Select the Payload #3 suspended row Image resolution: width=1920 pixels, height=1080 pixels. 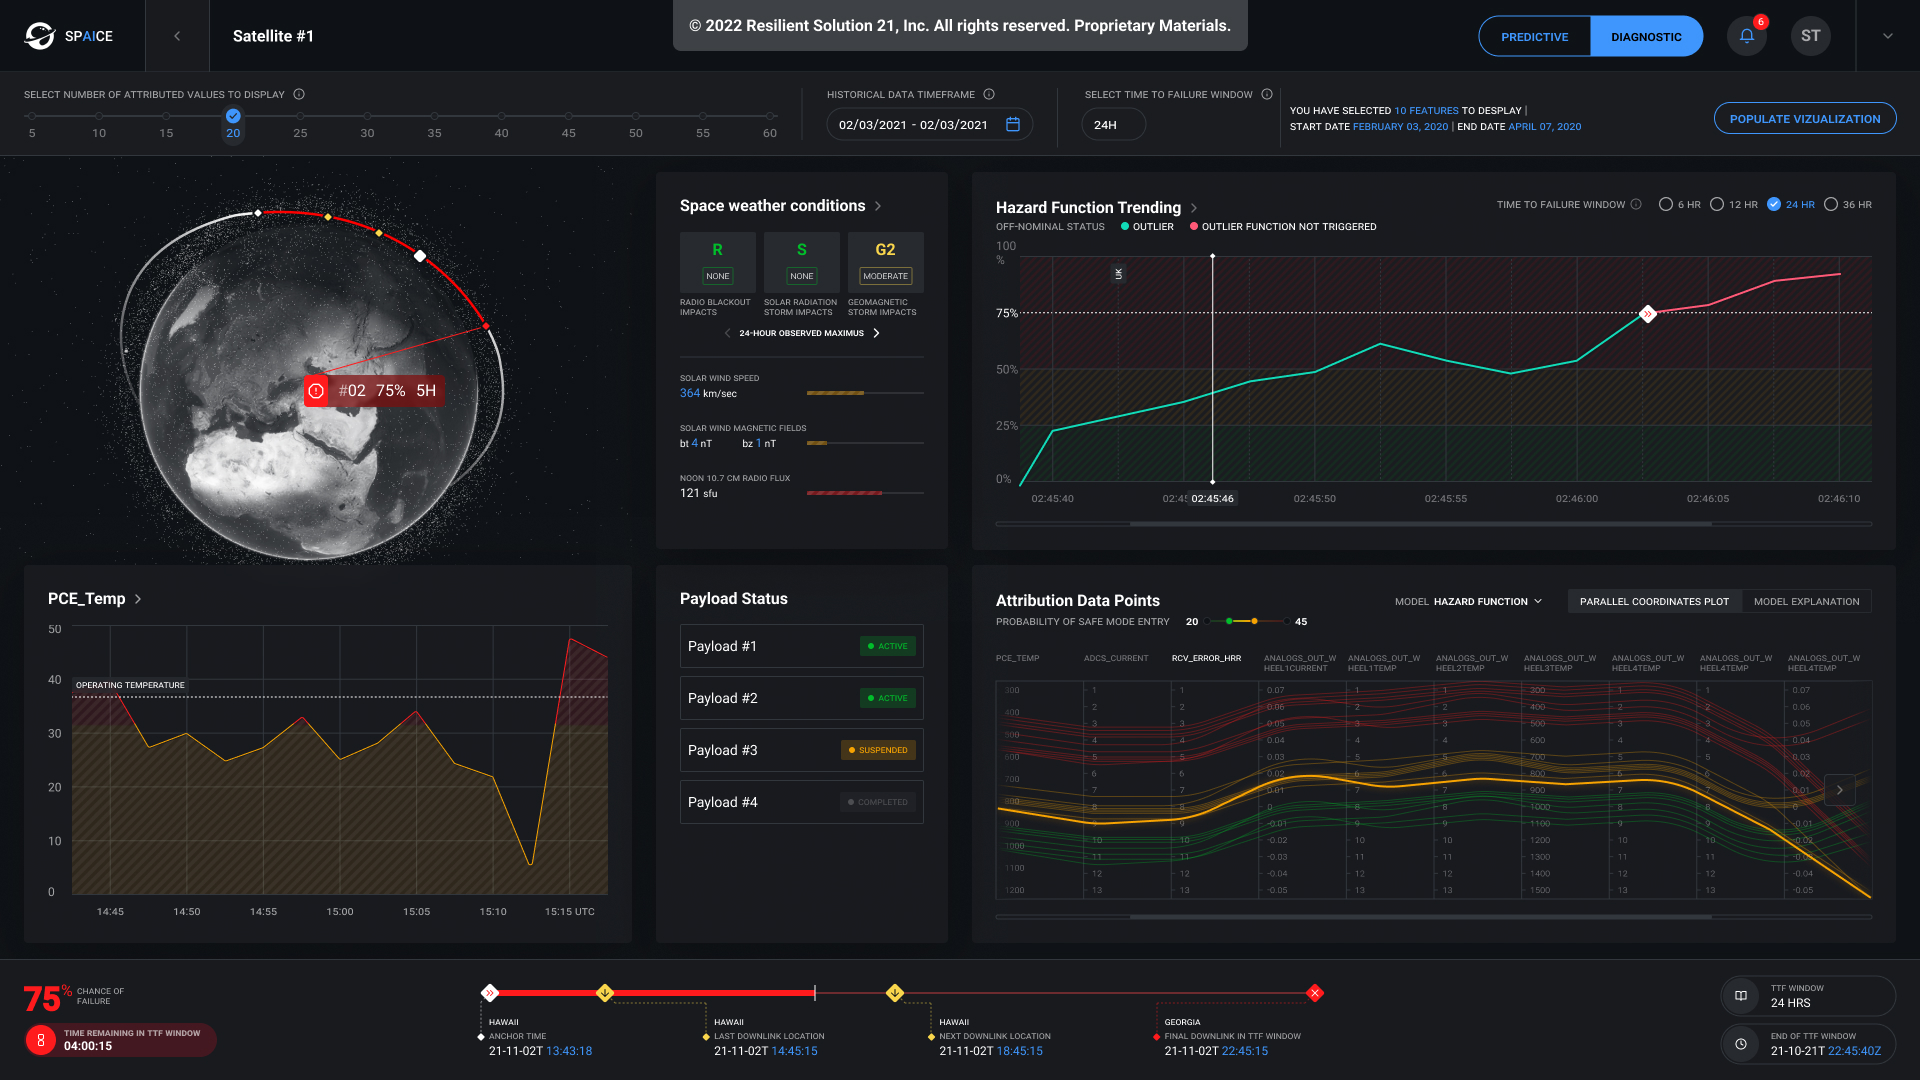tap(801, 750)
